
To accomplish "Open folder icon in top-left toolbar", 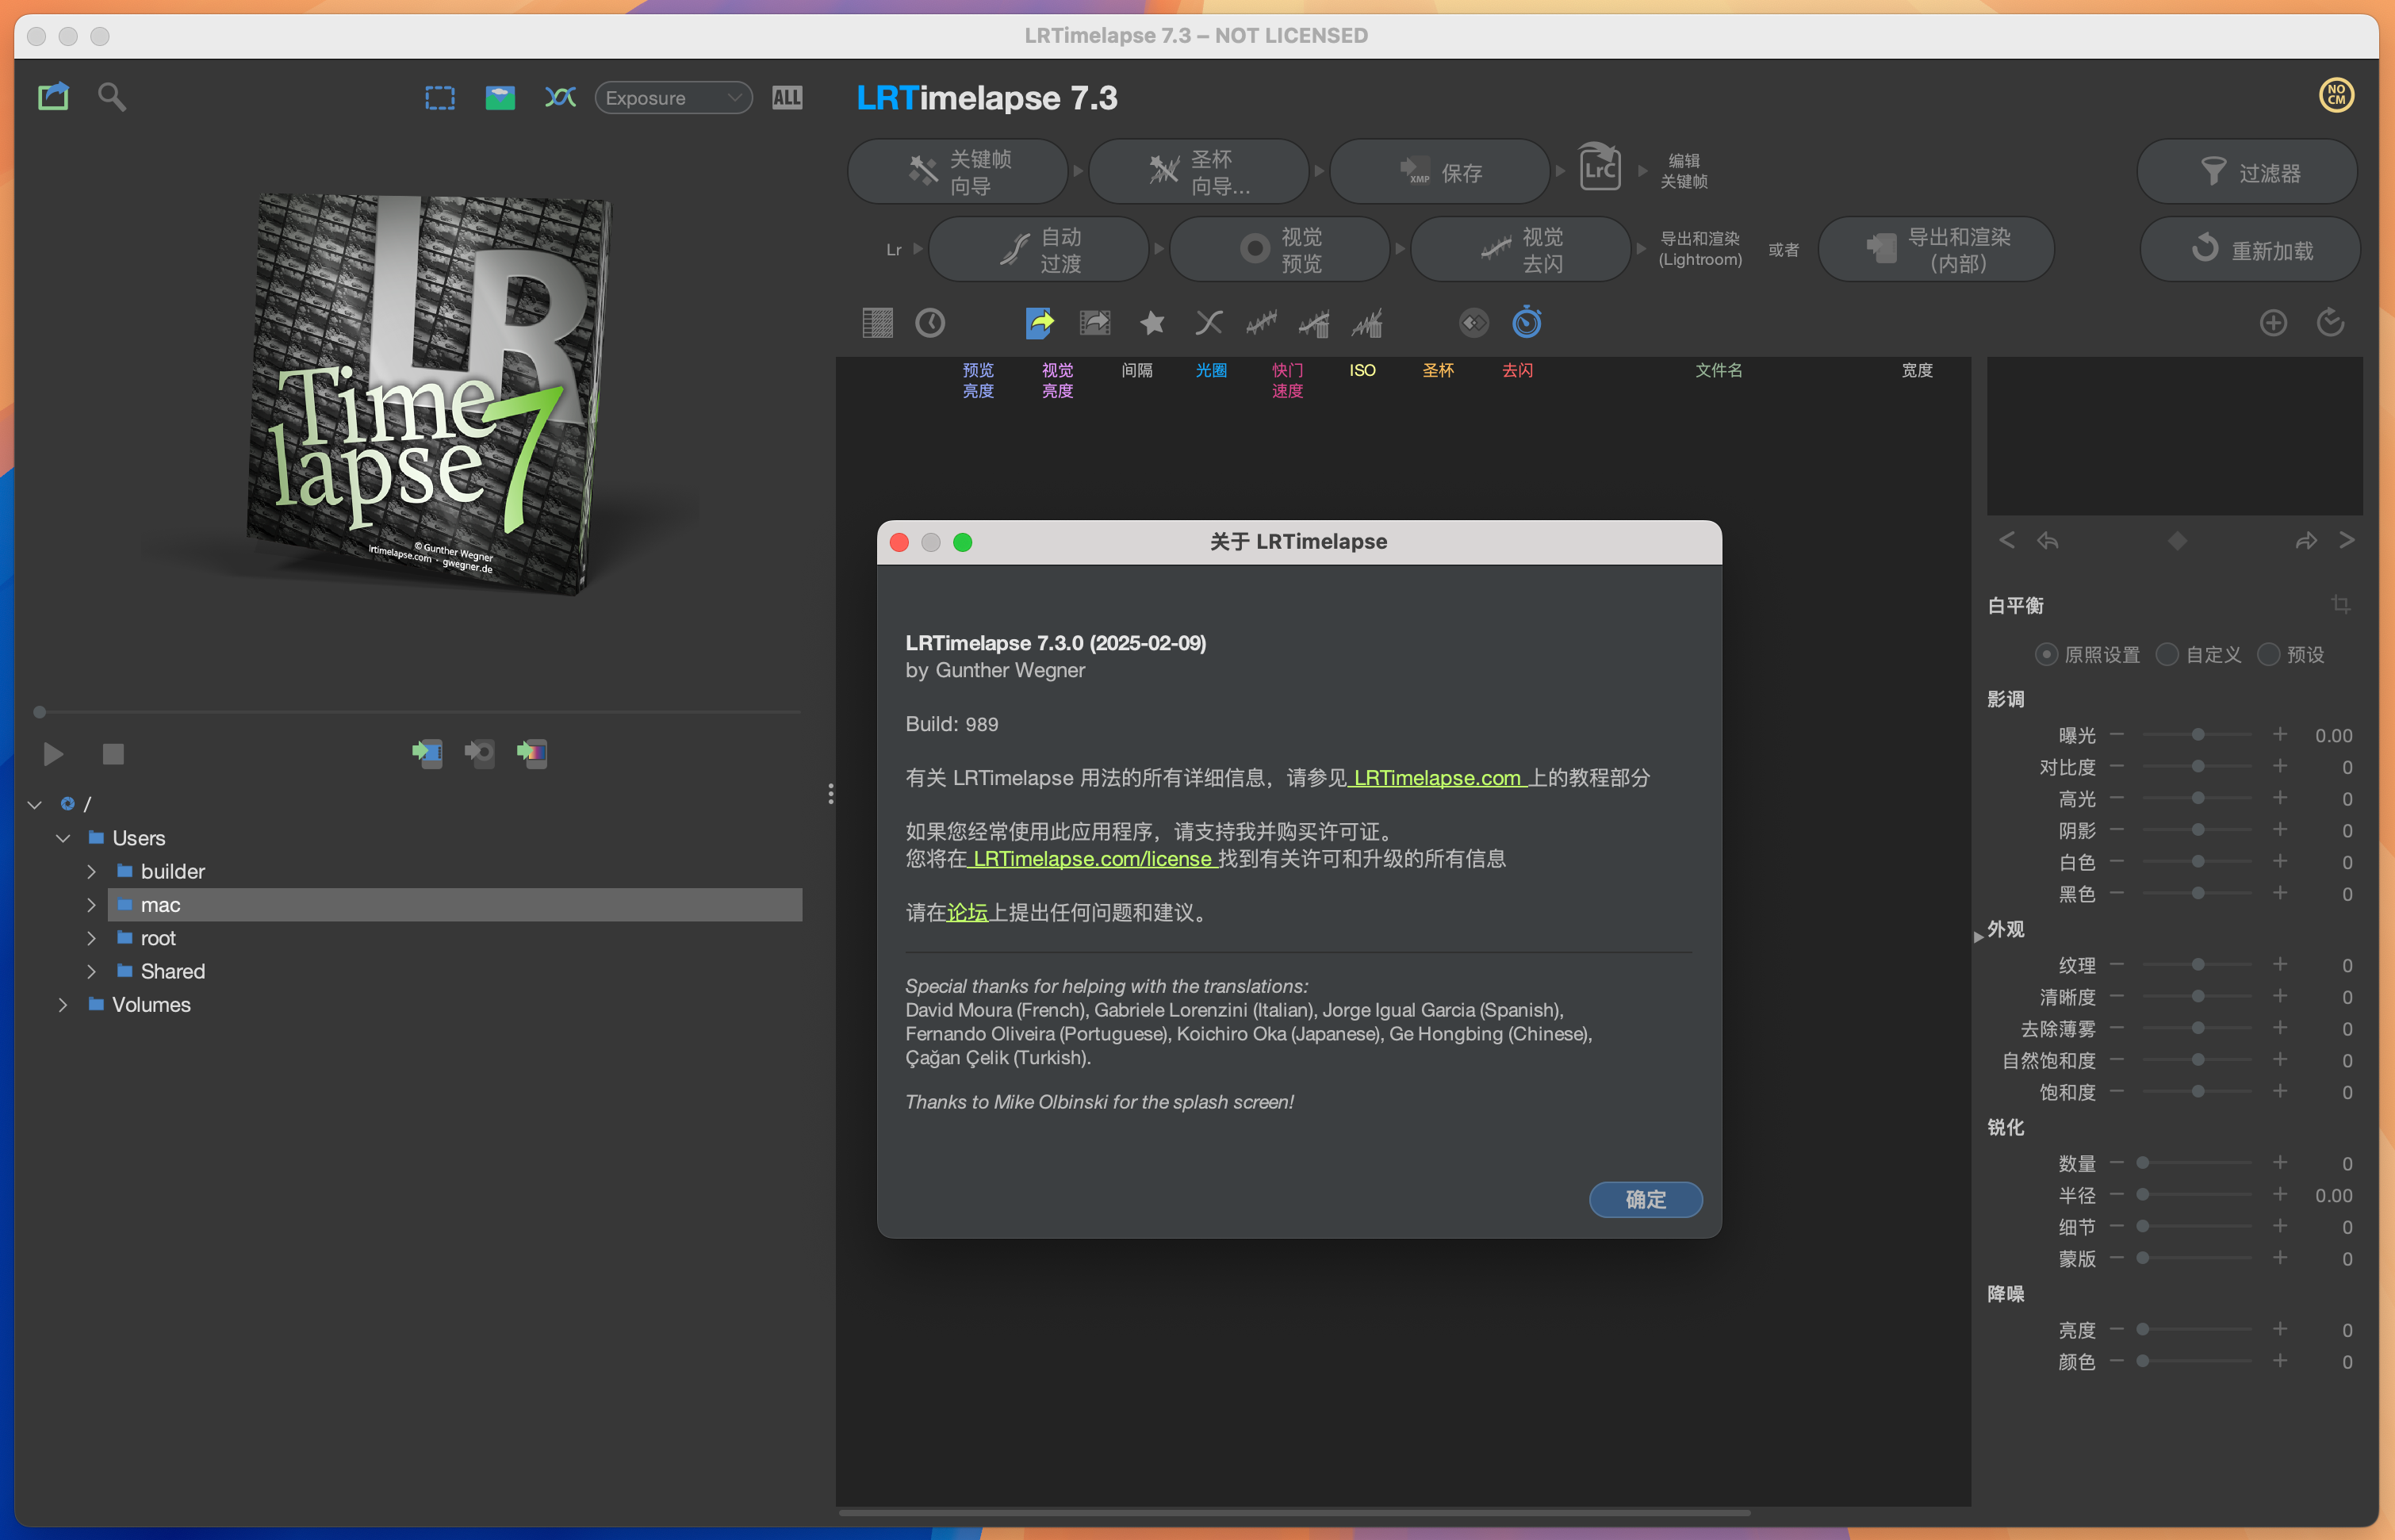I will tap(53, 97).
